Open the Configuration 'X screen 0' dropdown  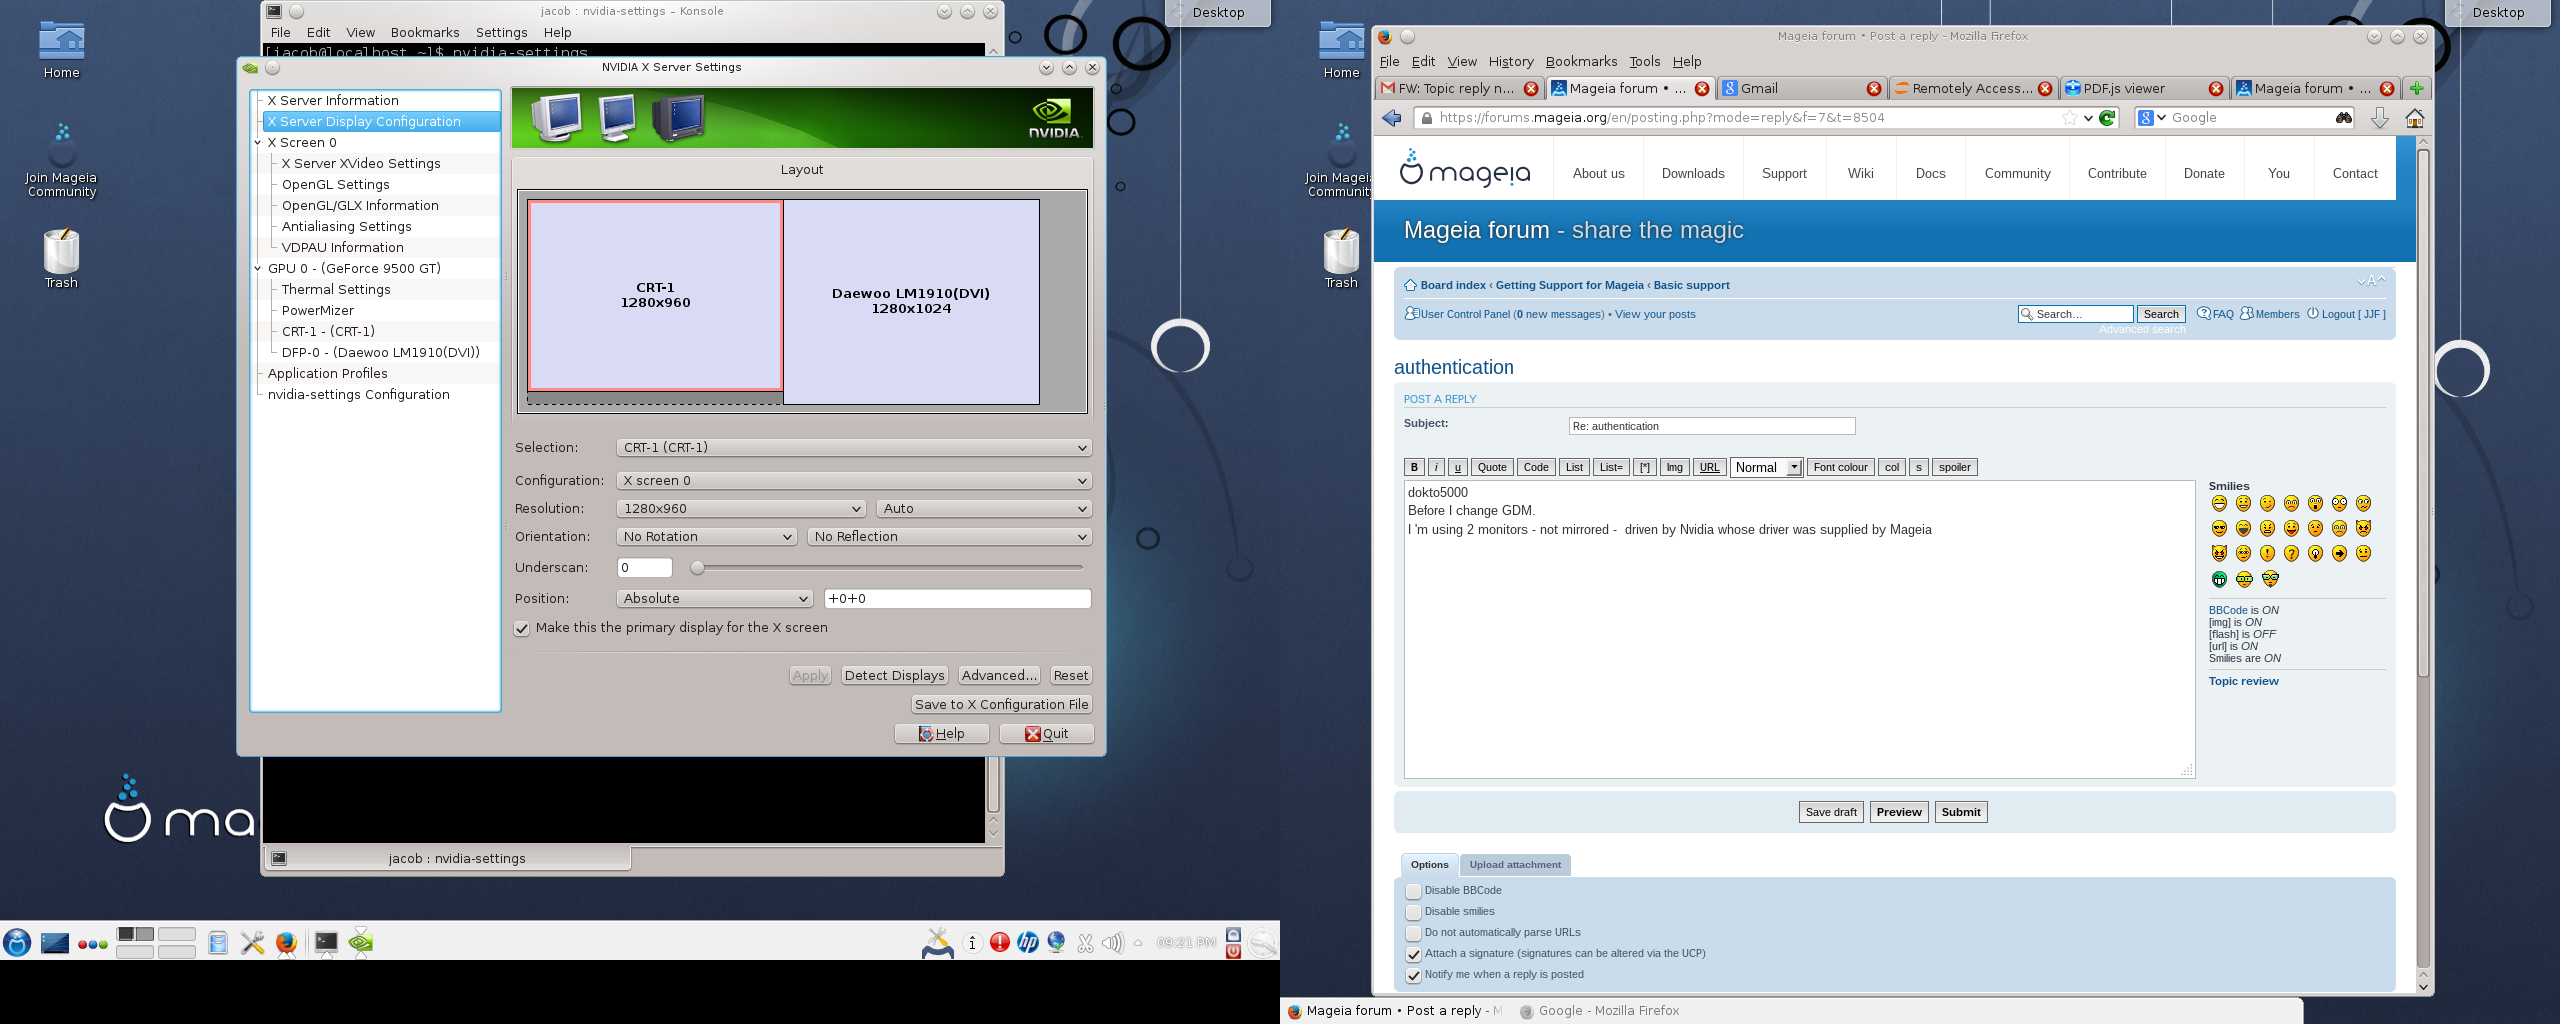point(854,480)
